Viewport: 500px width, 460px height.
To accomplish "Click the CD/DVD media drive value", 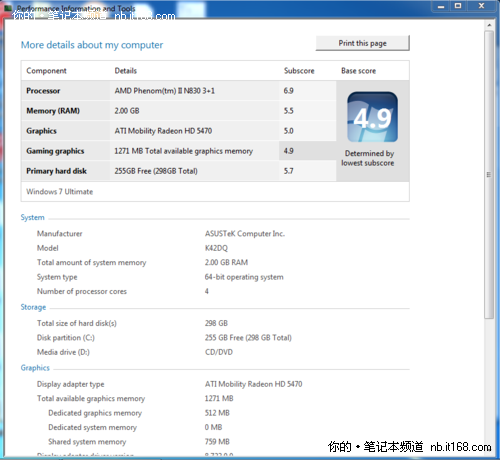I will (219, 352).
